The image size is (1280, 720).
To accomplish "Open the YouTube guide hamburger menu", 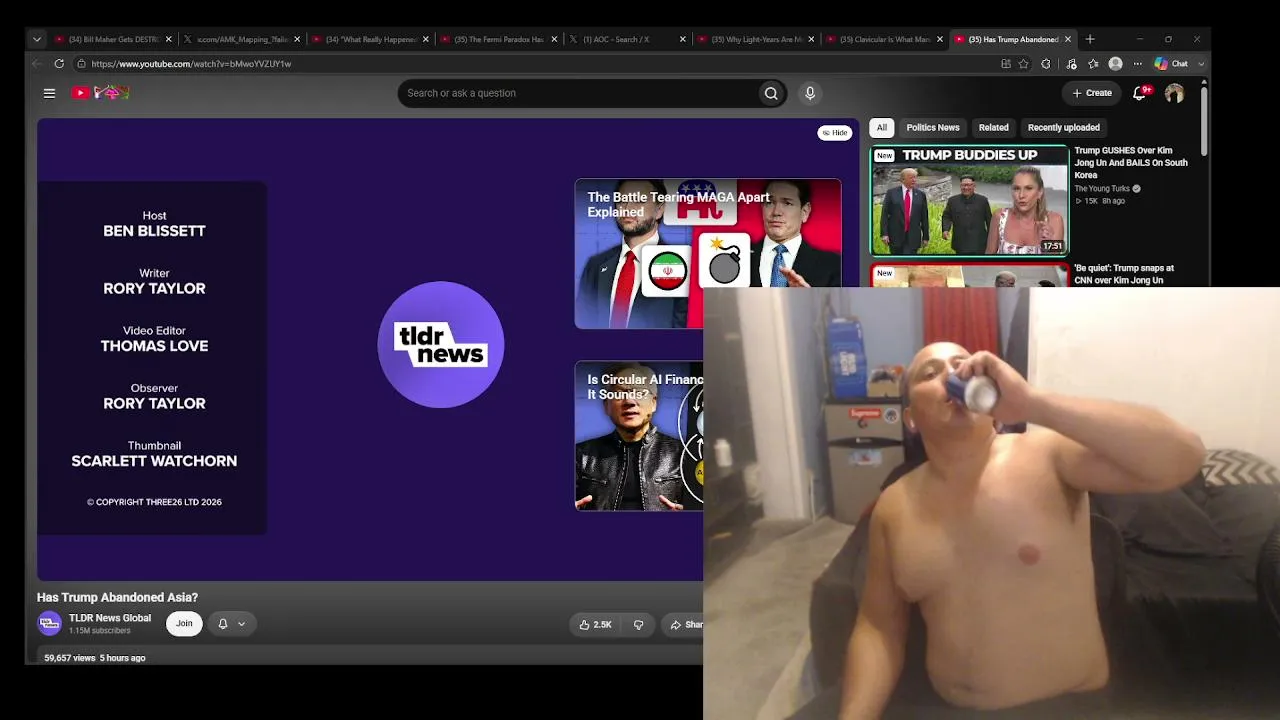I will point(49,93).
